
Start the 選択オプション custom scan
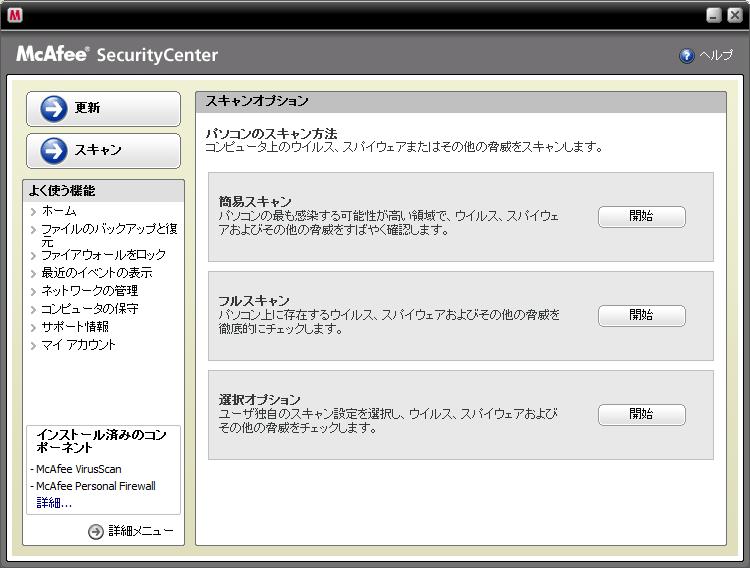[641, 415]
